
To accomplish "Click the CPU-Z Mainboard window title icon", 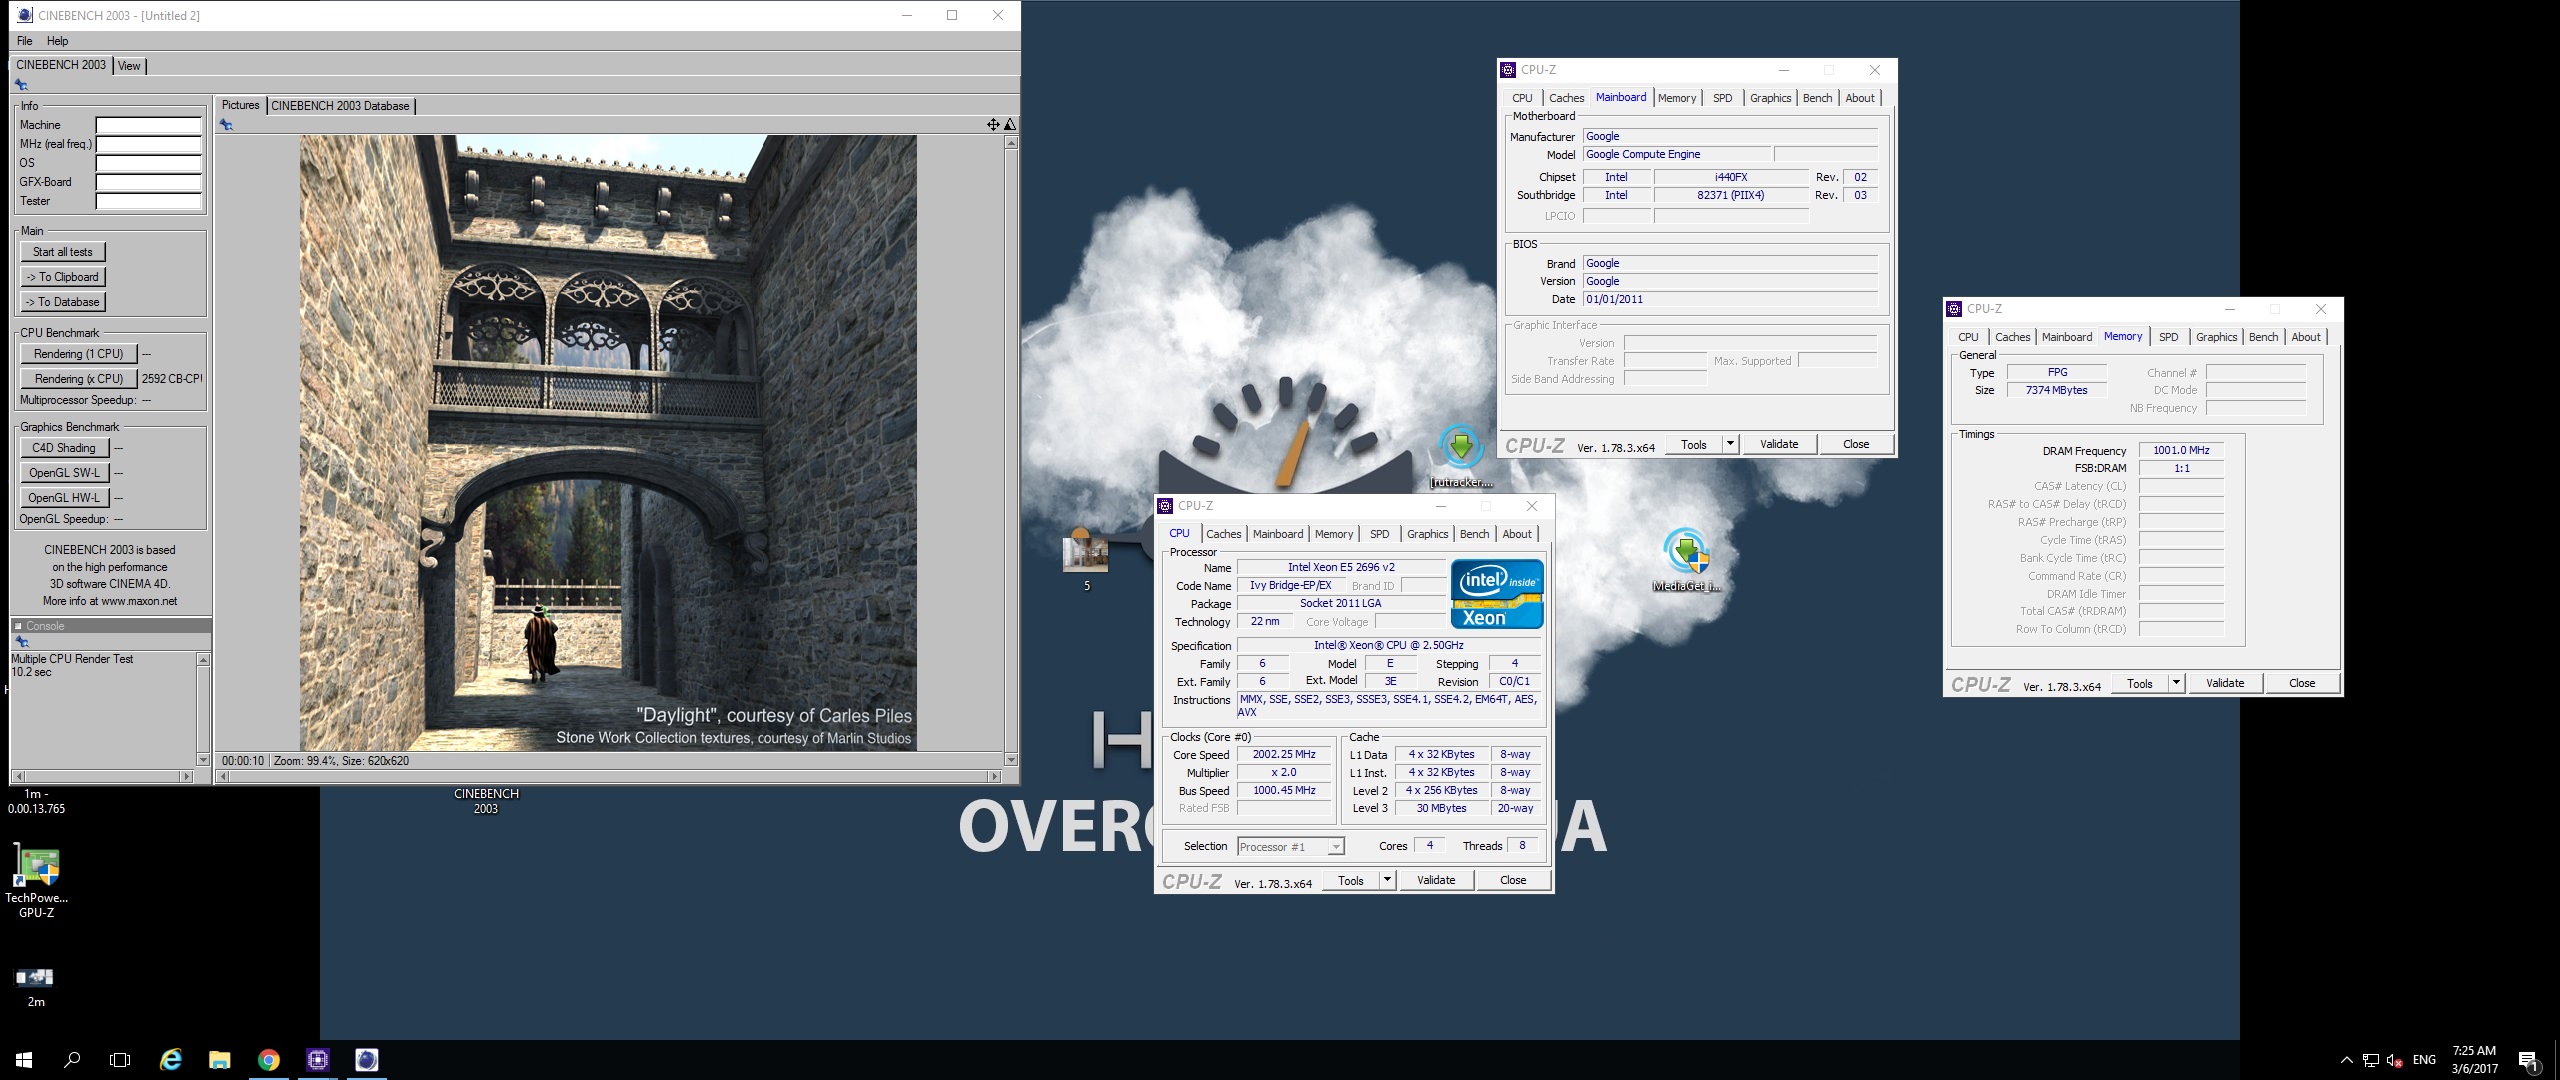I will tap(1508, 70).
